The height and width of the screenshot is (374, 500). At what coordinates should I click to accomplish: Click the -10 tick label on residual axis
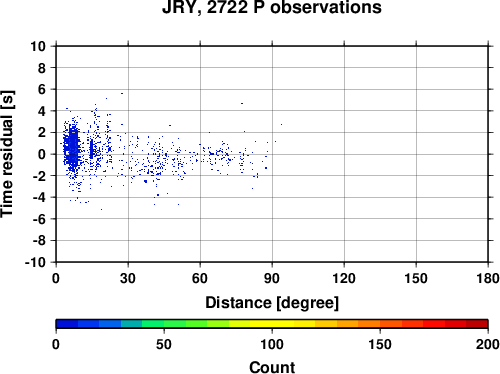click(35, 262)
